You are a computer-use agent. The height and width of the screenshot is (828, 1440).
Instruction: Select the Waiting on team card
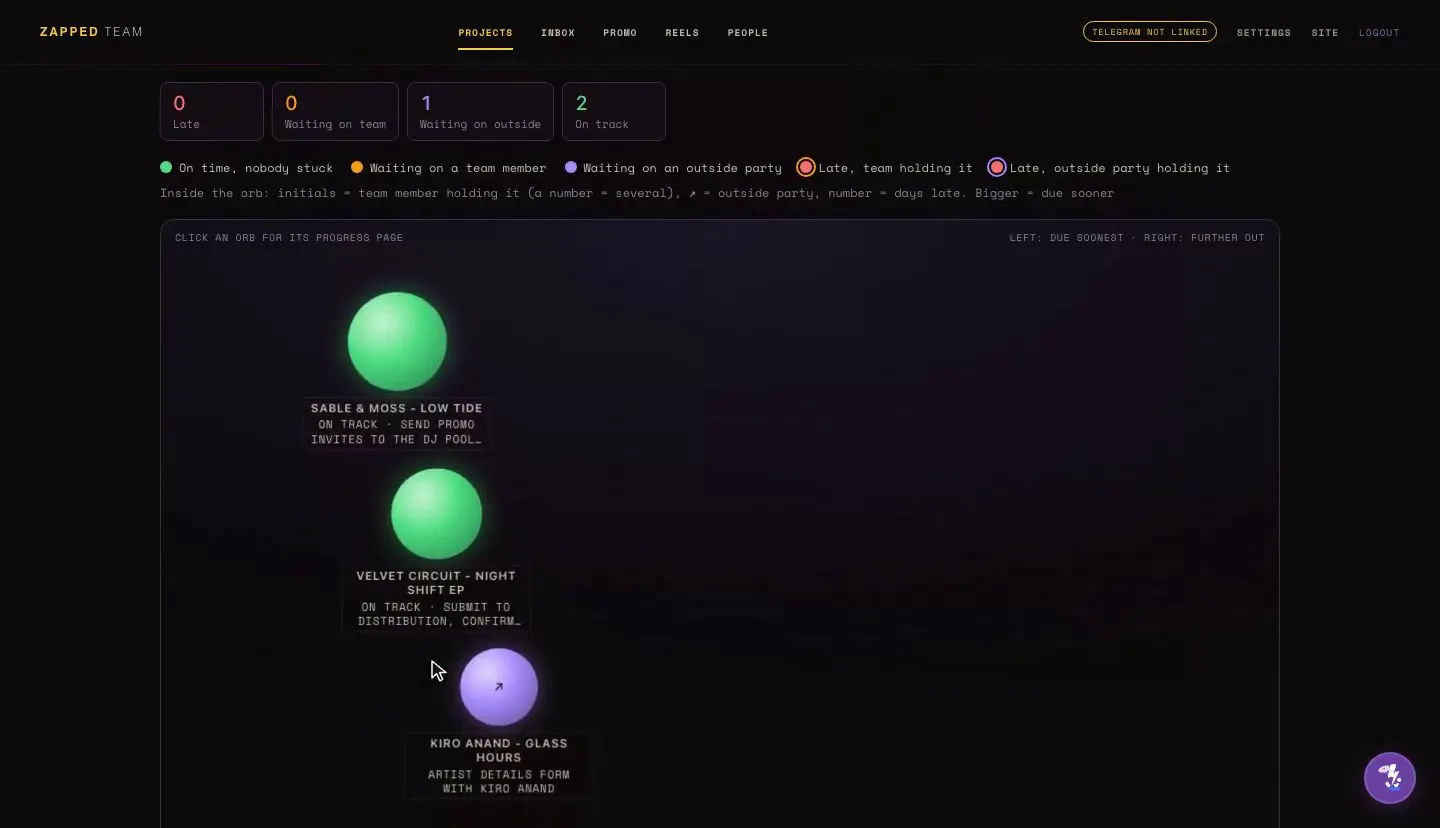[x=335, y=111]
